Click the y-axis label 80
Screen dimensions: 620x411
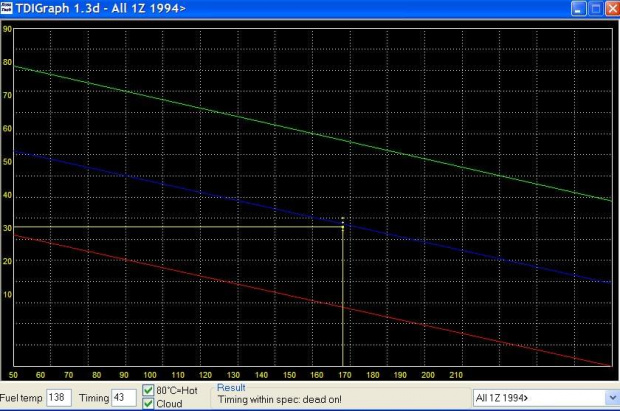7,62
